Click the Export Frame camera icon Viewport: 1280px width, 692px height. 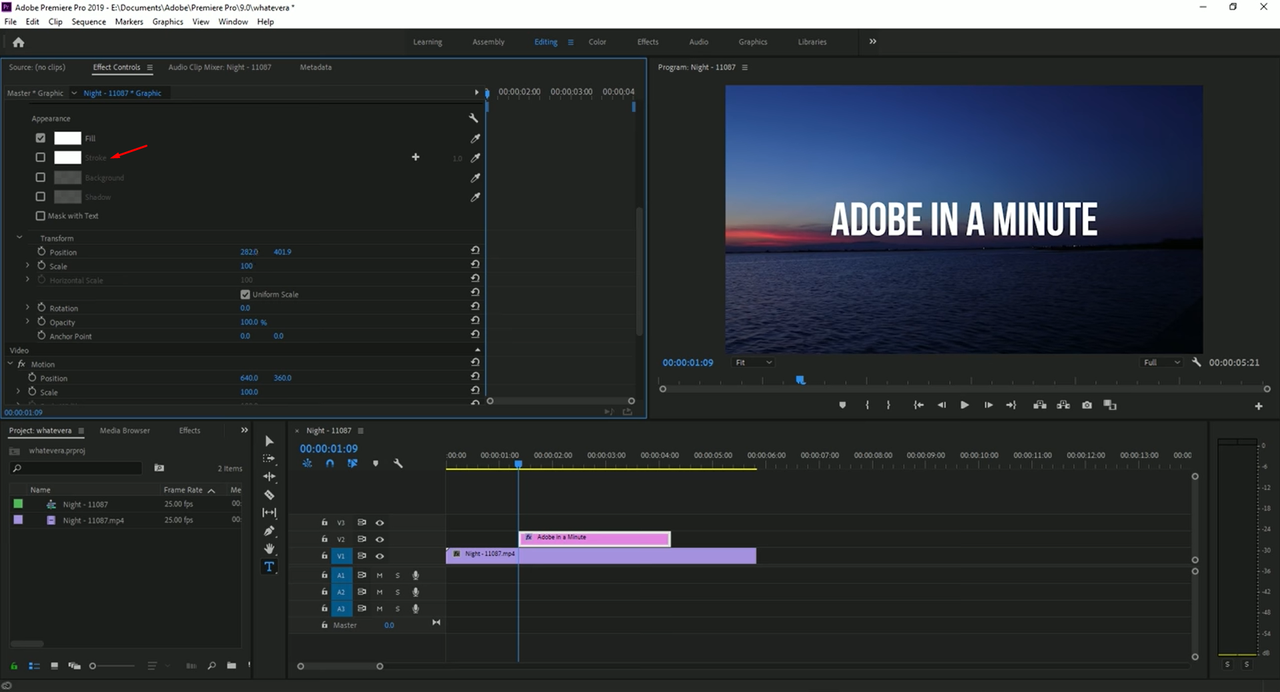click(1087, 405)
